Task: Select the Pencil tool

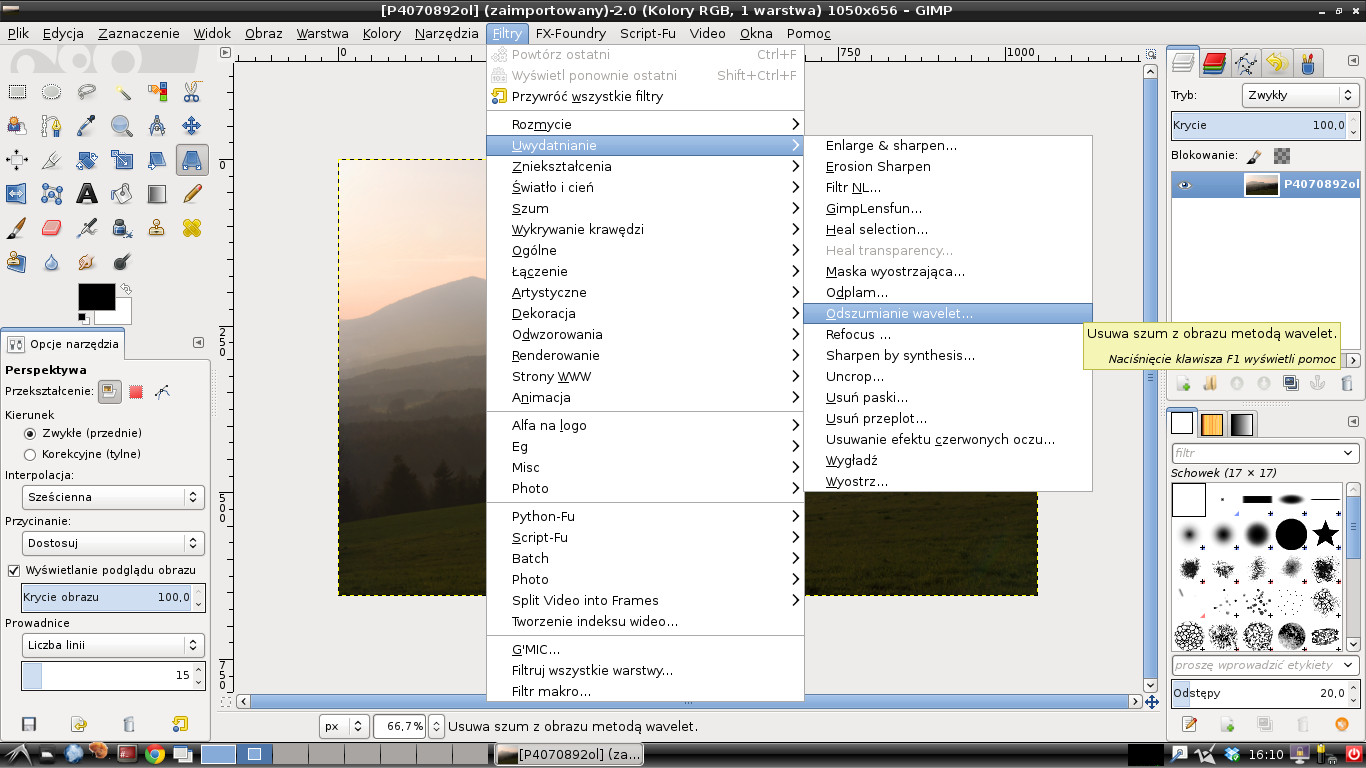Action: click(x=192, y=194)
